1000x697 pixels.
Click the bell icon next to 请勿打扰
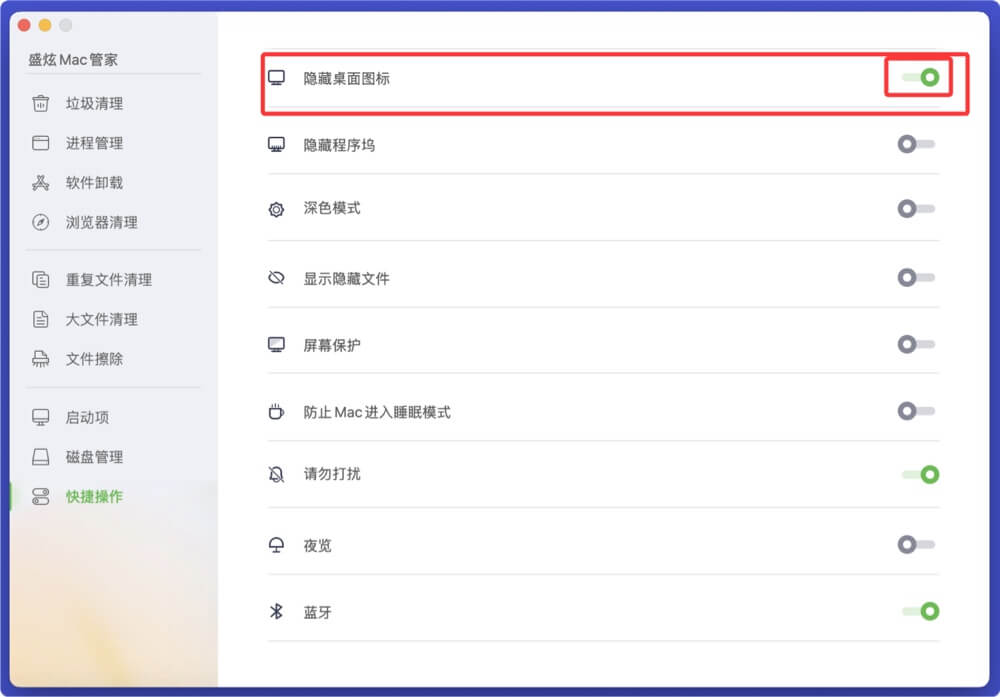click(x=276, y=474)
